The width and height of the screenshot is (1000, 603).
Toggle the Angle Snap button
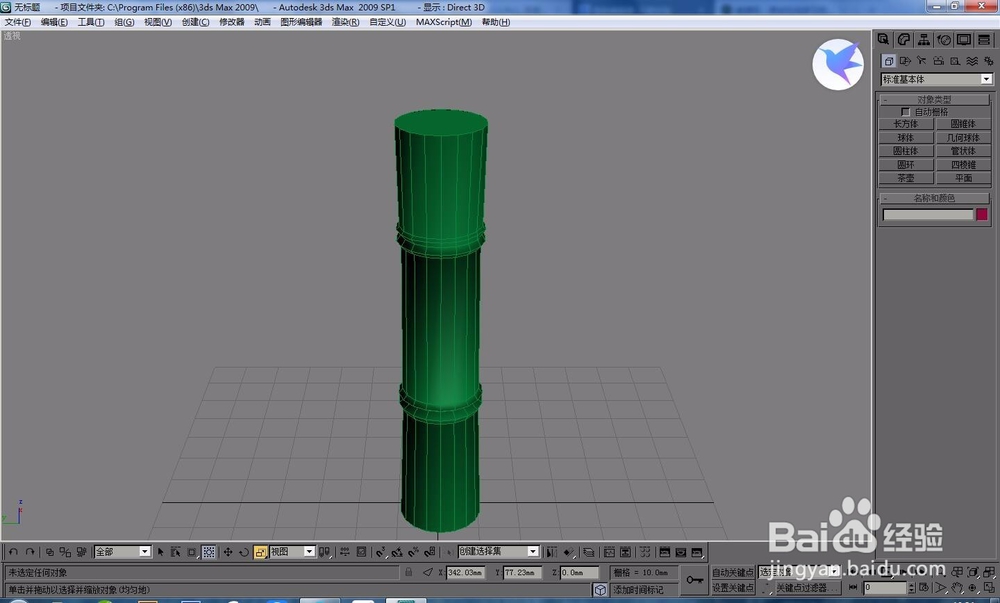397,552
